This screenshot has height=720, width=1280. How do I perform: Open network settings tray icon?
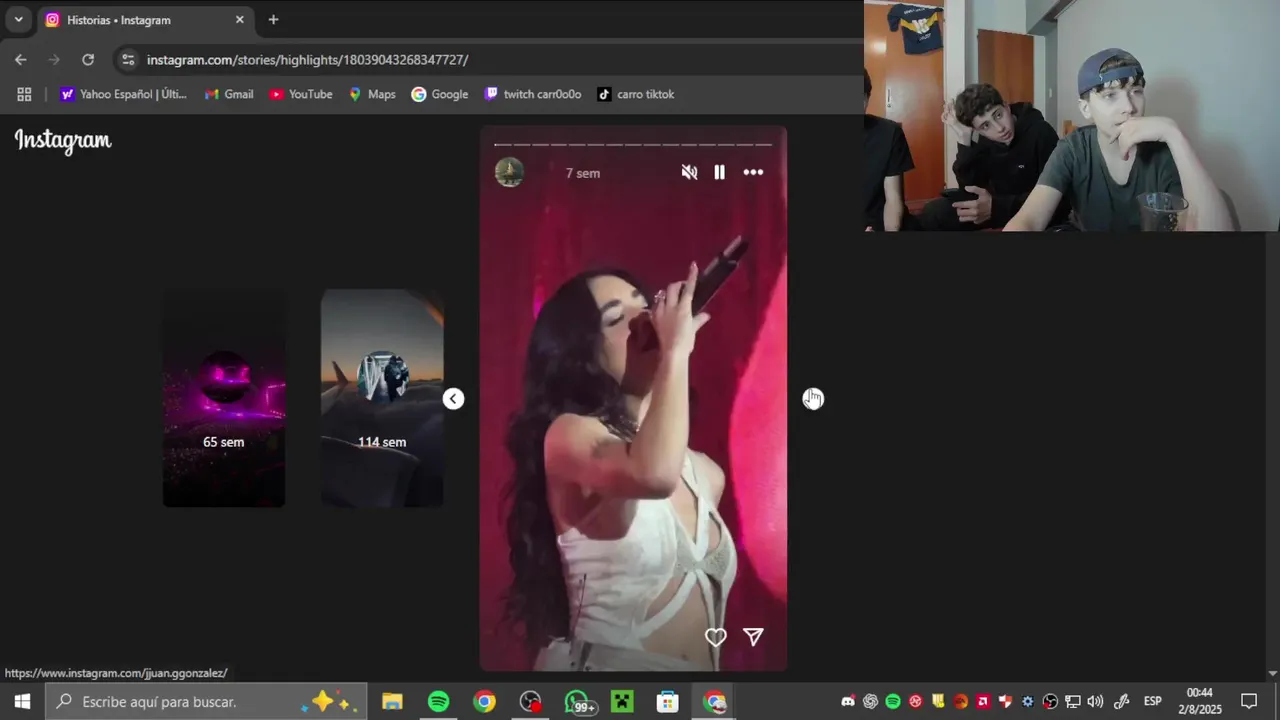point(1072,701)
